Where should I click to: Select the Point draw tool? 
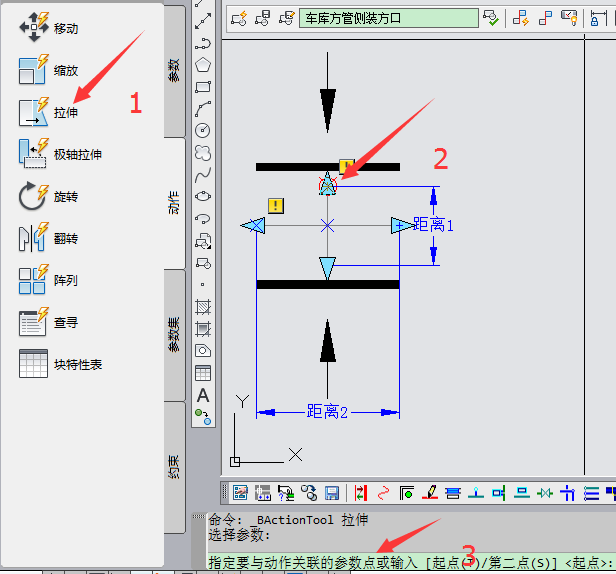point(203,284)
